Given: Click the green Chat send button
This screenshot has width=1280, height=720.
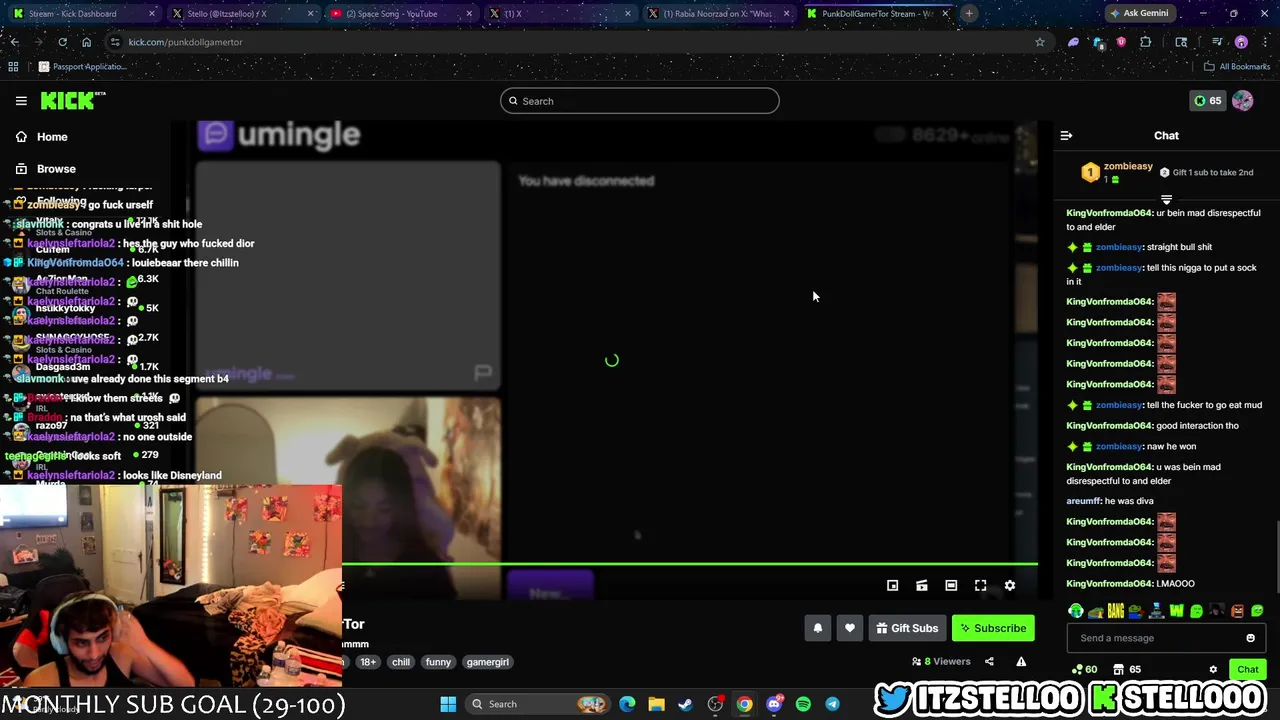Looking at the screenshot, I should point(1247,670).
